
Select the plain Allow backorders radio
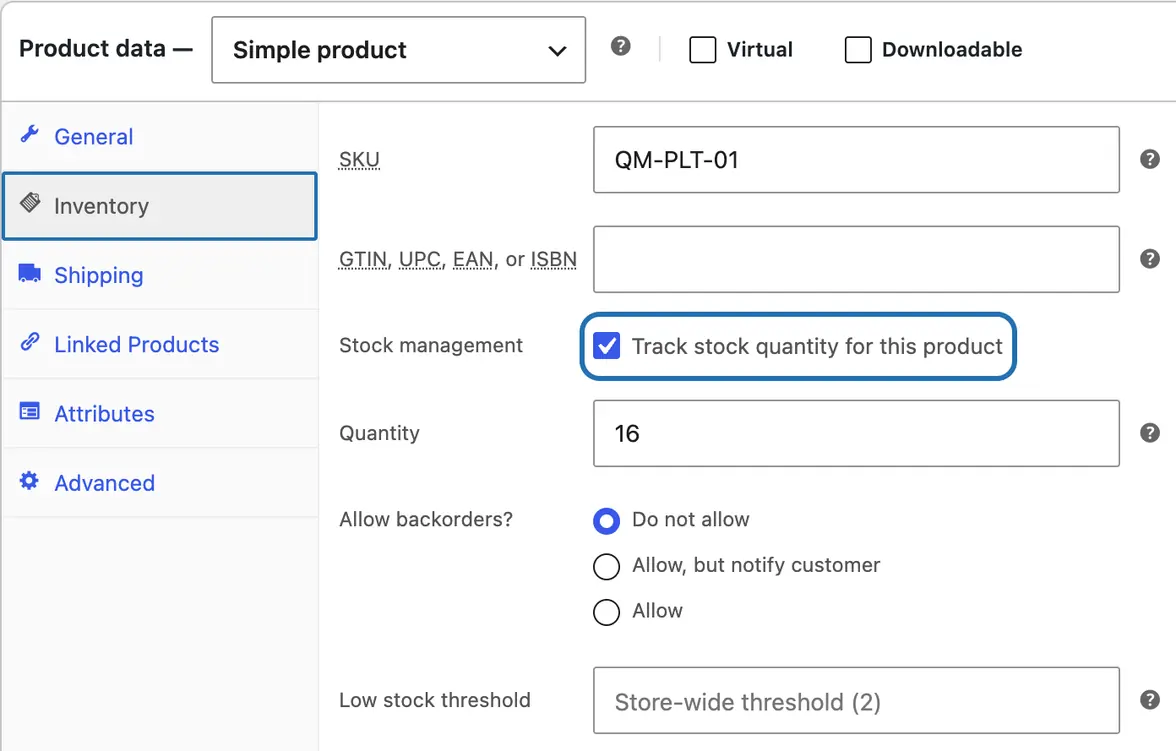[607, 612]
